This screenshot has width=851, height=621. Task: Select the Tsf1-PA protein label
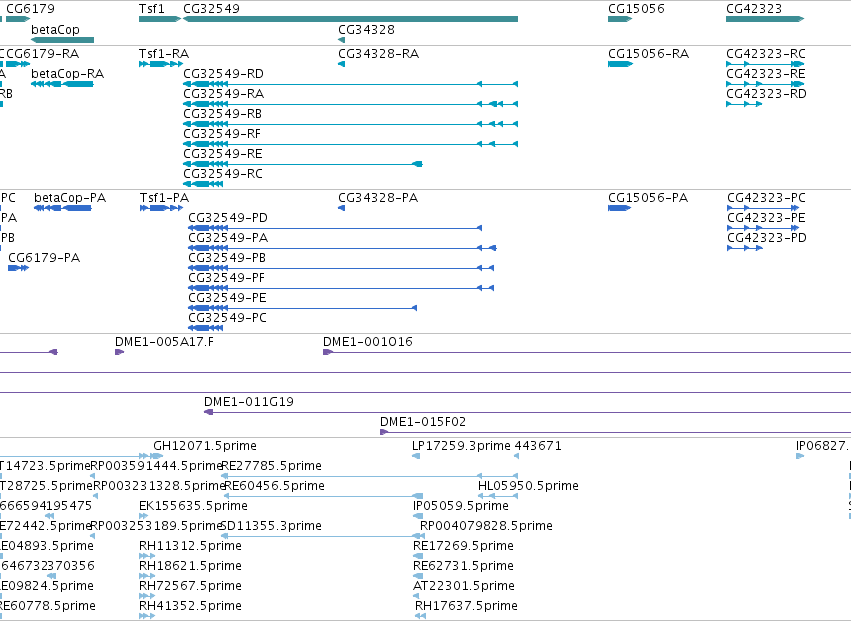click(164, 198)
